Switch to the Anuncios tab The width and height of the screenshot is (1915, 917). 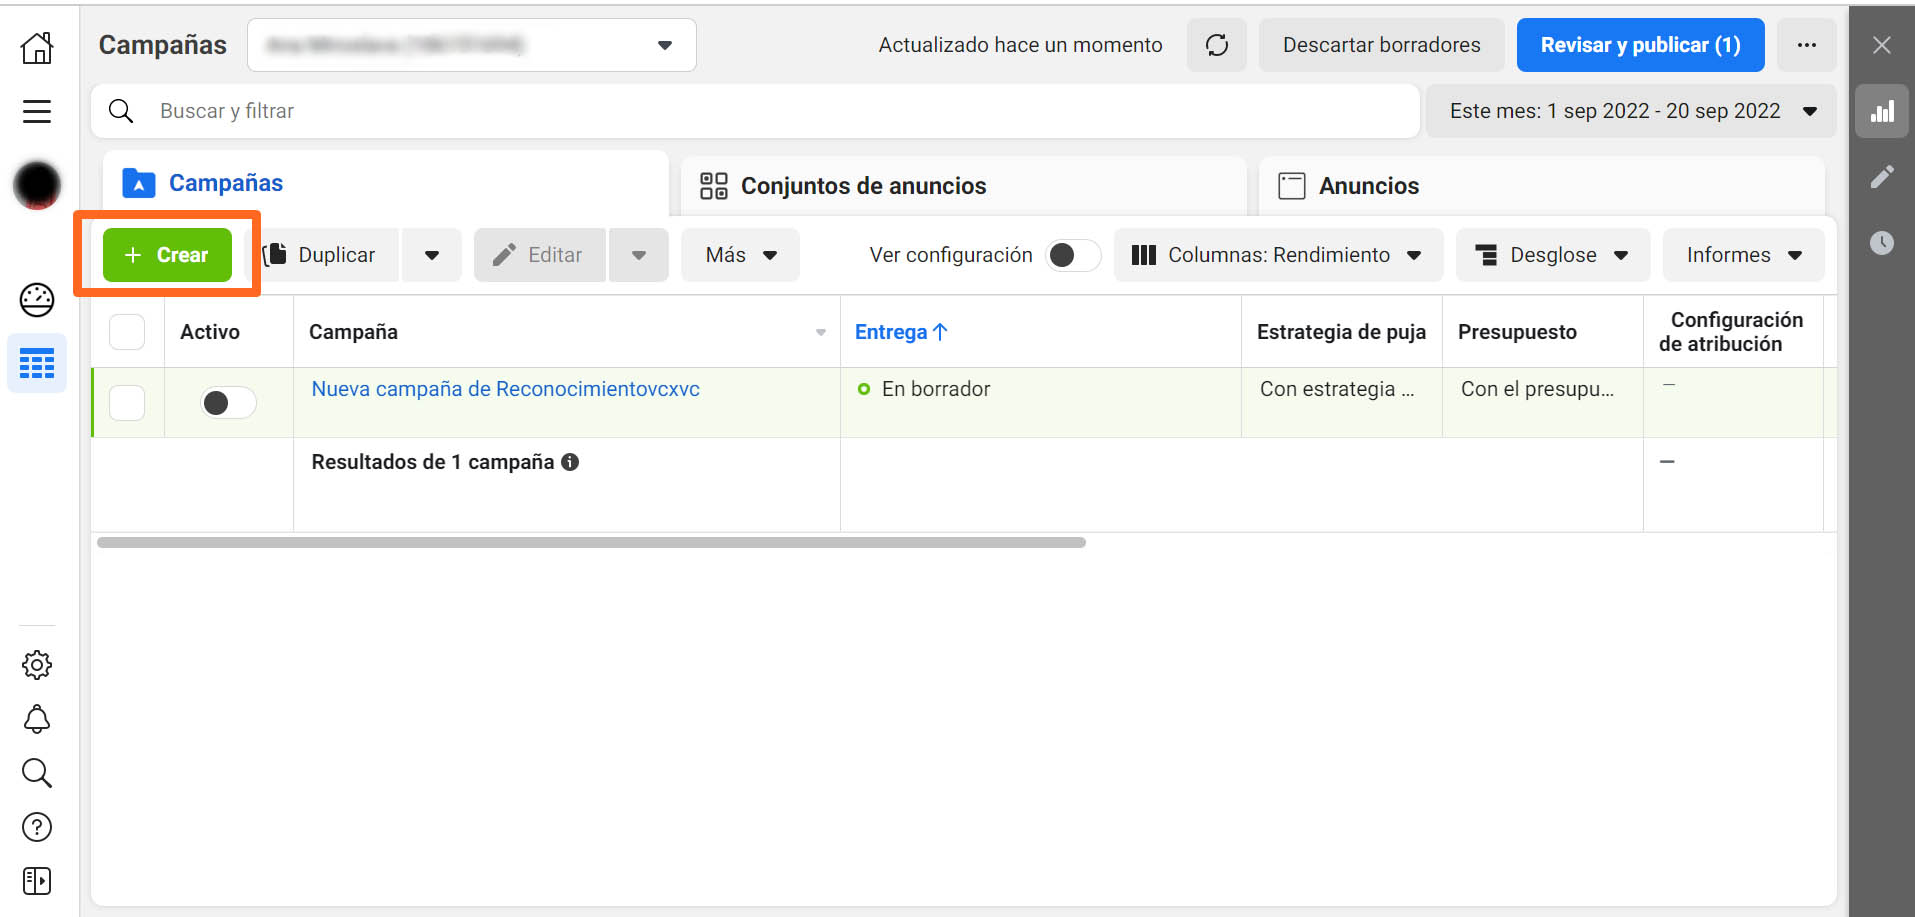[1367, 186]
